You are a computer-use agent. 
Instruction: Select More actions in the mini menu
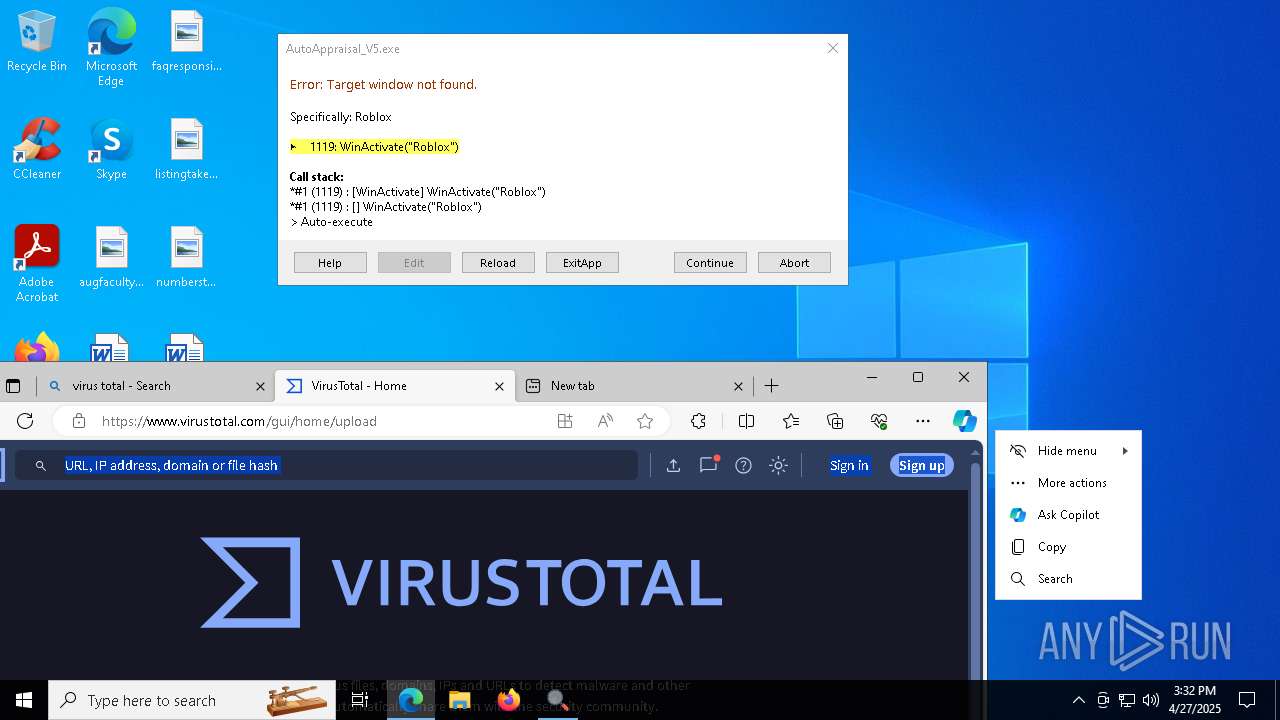click(x=1069, y=483)
